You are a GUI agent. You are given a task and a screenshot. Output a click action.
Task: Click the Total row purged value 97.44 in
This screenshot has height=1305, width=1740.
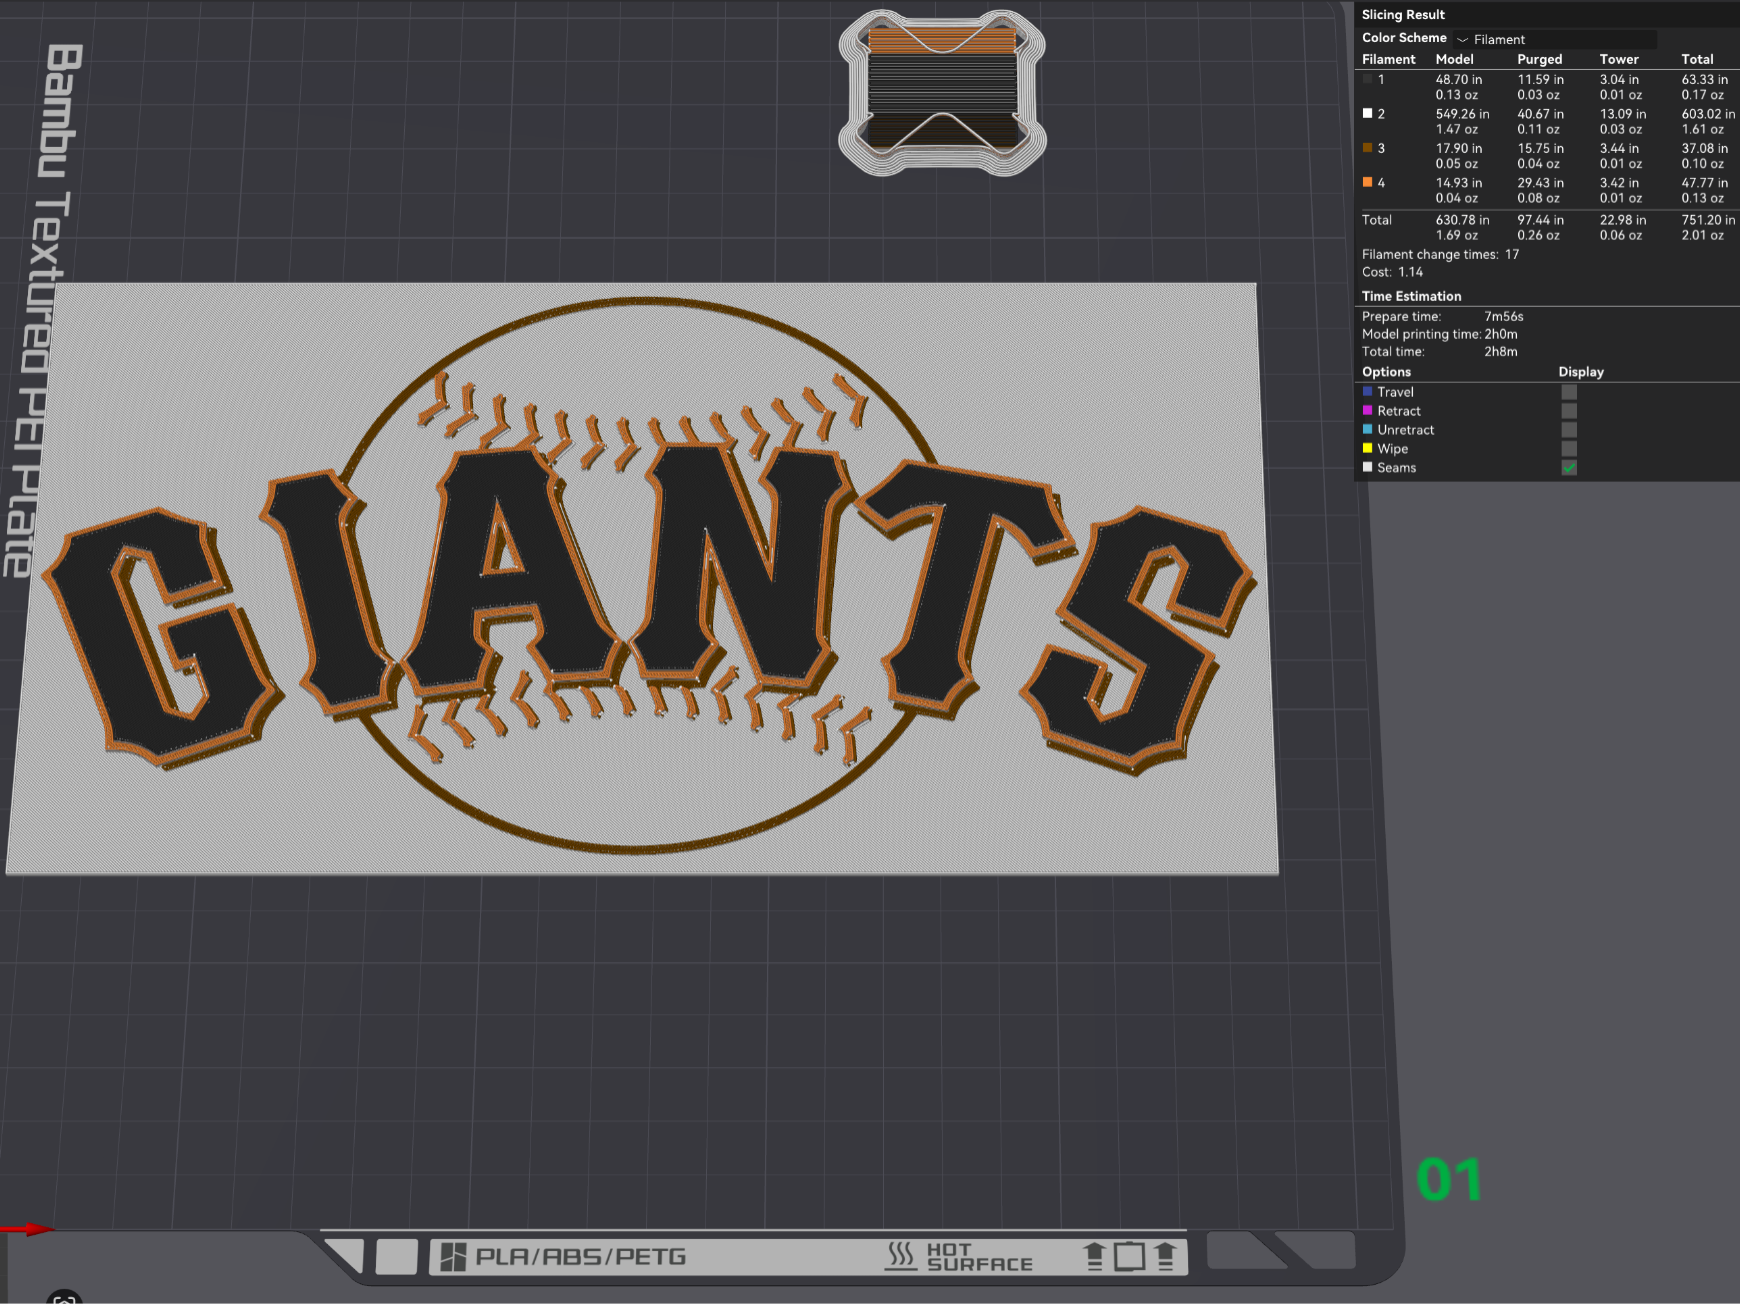(1540, 220)
